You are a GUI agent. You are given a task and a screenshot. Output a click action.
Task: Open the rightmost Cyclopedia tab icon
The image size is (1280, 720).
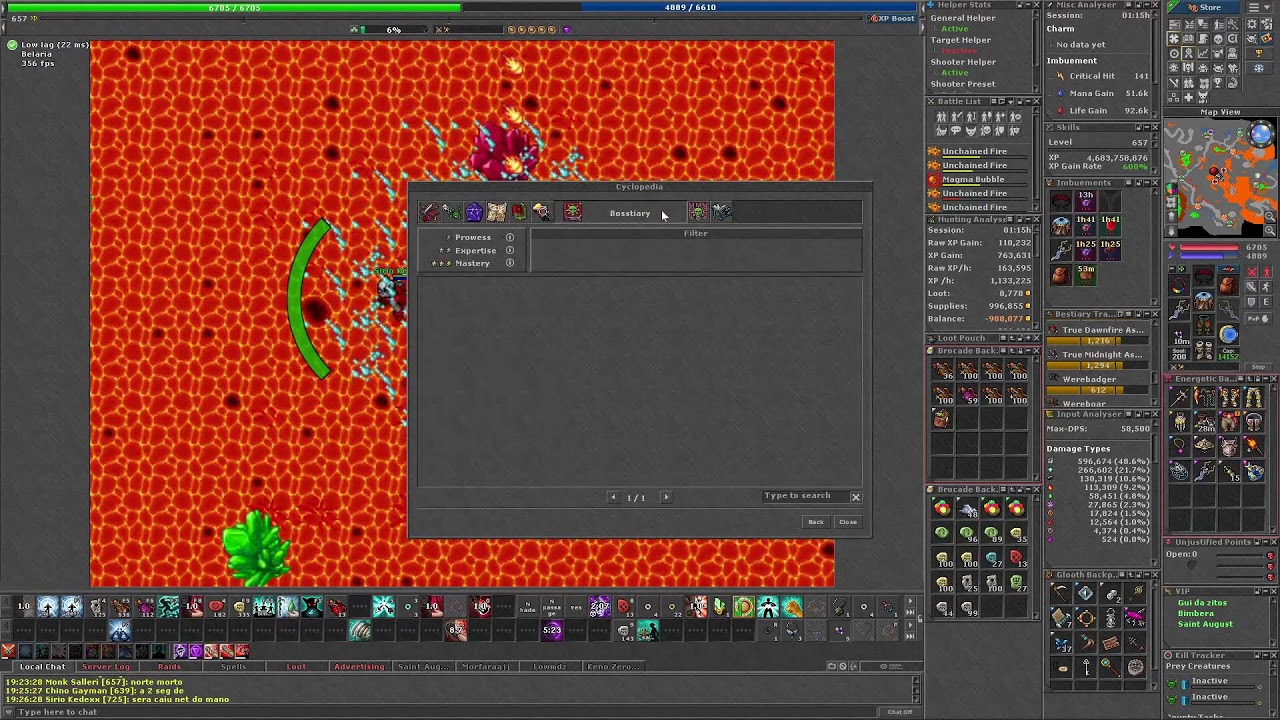721,212
